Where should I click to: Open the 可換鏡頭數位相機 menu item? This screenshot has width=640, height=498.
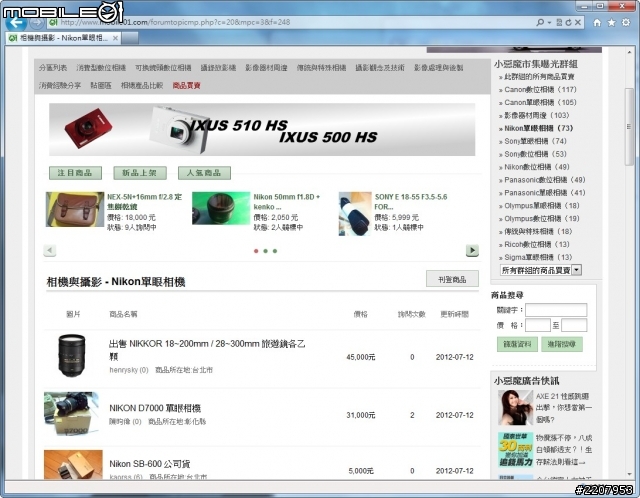(x=163, y=68)
